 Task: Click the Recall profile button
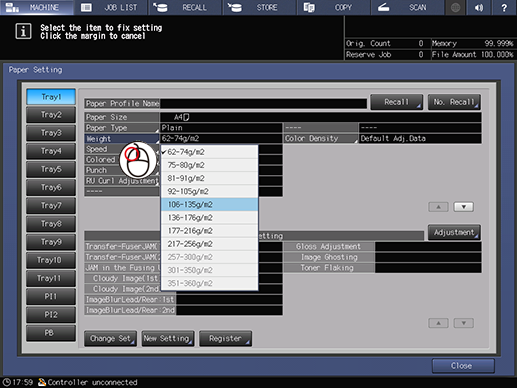[397, 102]
